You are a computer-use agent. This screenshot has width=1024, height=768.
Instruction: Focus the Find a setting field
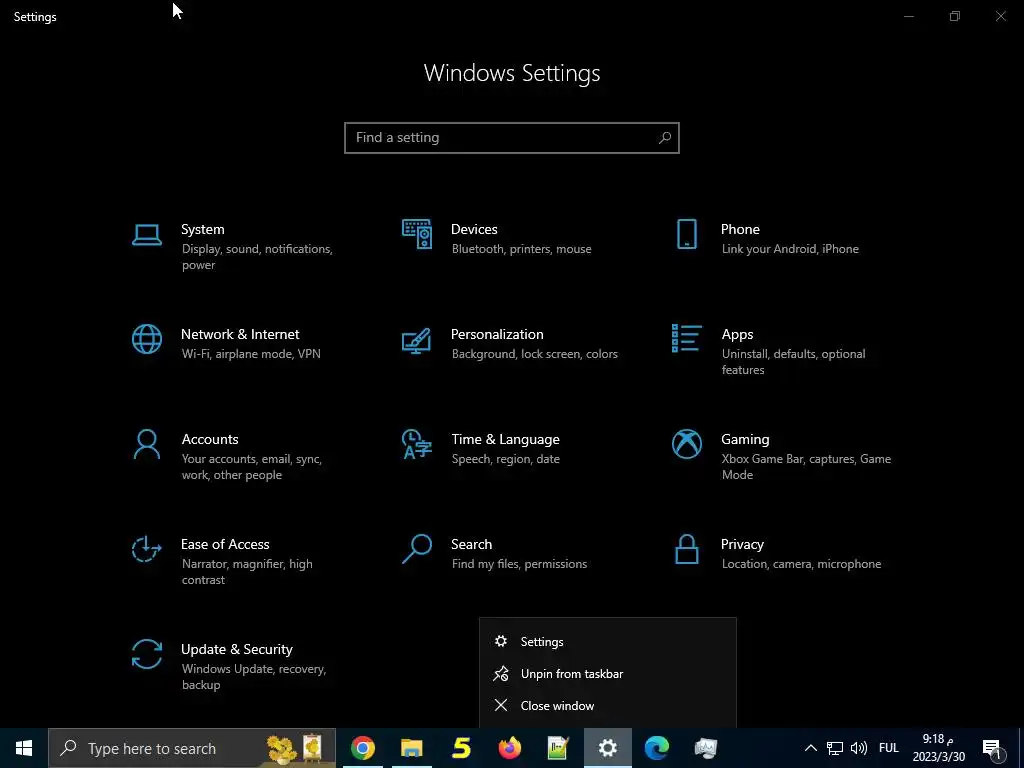point(512,138)
